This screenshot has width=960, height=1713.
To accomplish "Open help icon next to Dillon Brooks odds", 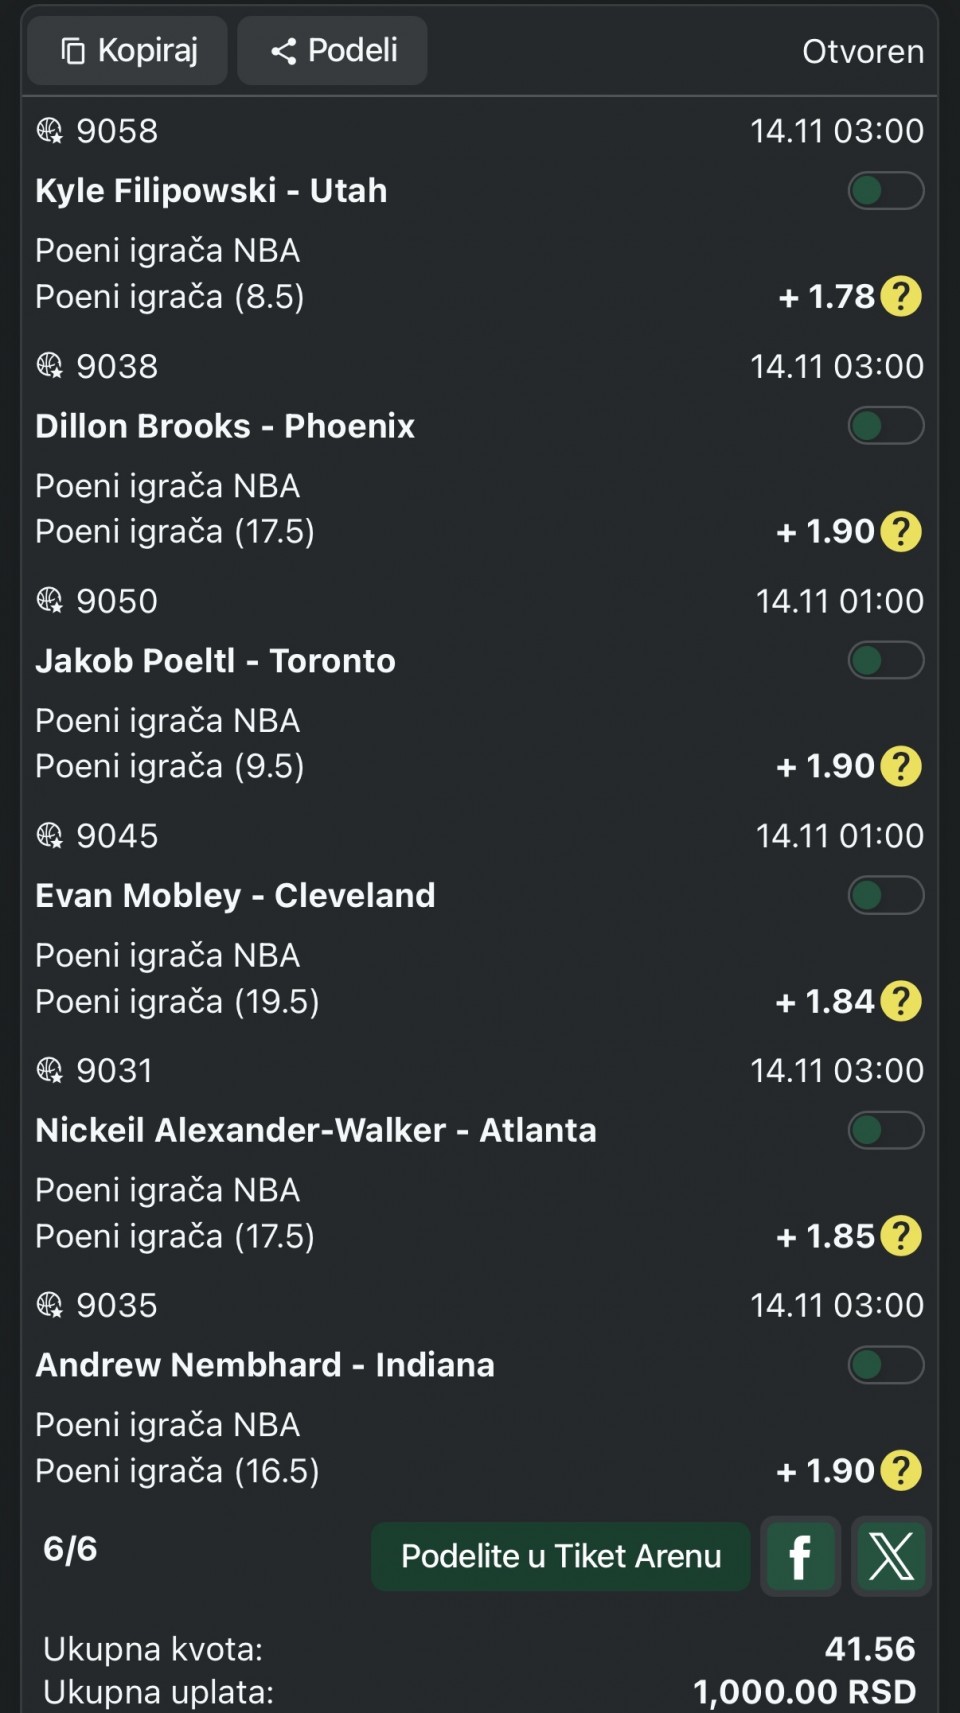I will click(901, 532).
